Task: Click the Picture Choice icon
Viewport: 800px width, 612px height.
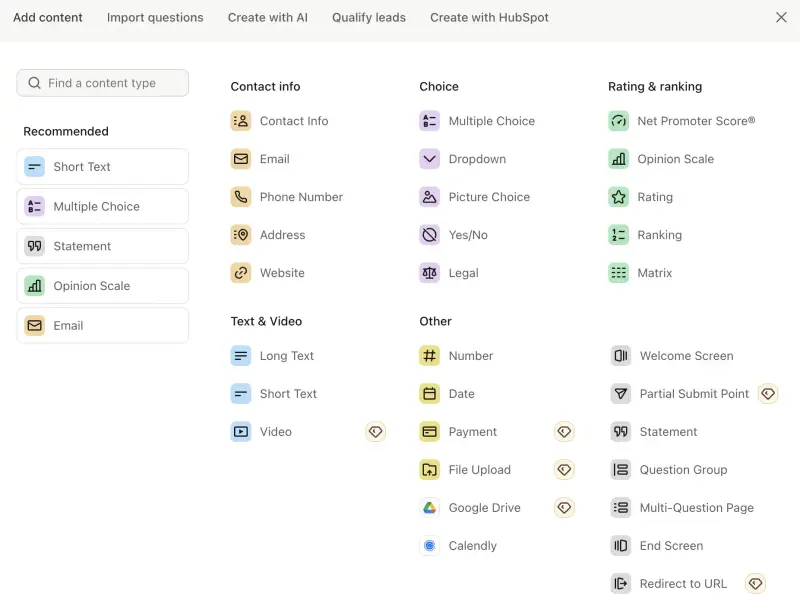Action: click(x=430, y=197)
